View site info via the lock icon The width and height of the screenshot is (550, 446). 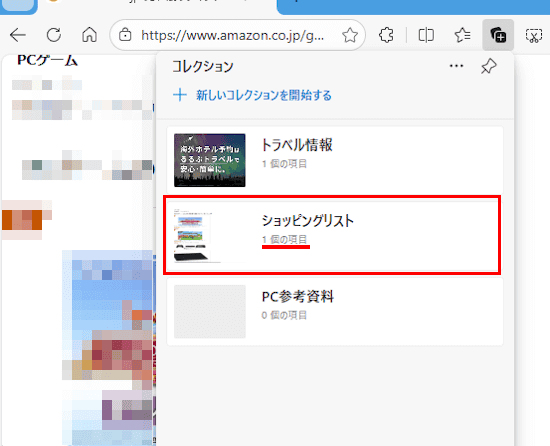[125, 35]
